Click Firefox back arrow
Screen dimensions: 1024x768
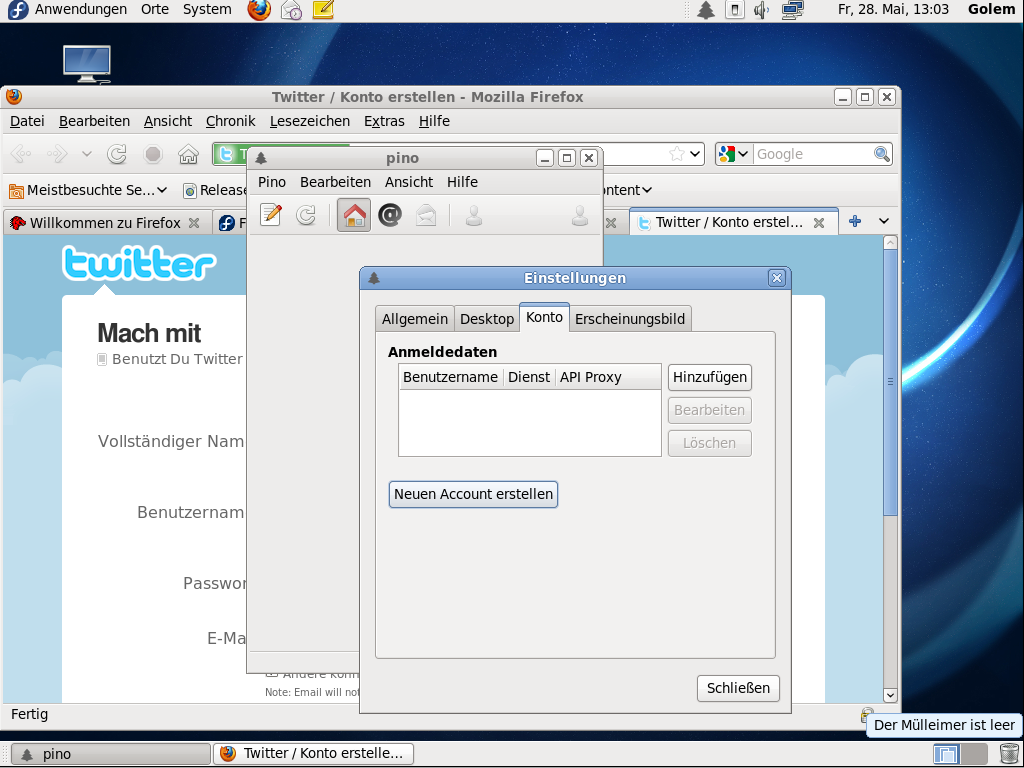(x=21, y=154)
